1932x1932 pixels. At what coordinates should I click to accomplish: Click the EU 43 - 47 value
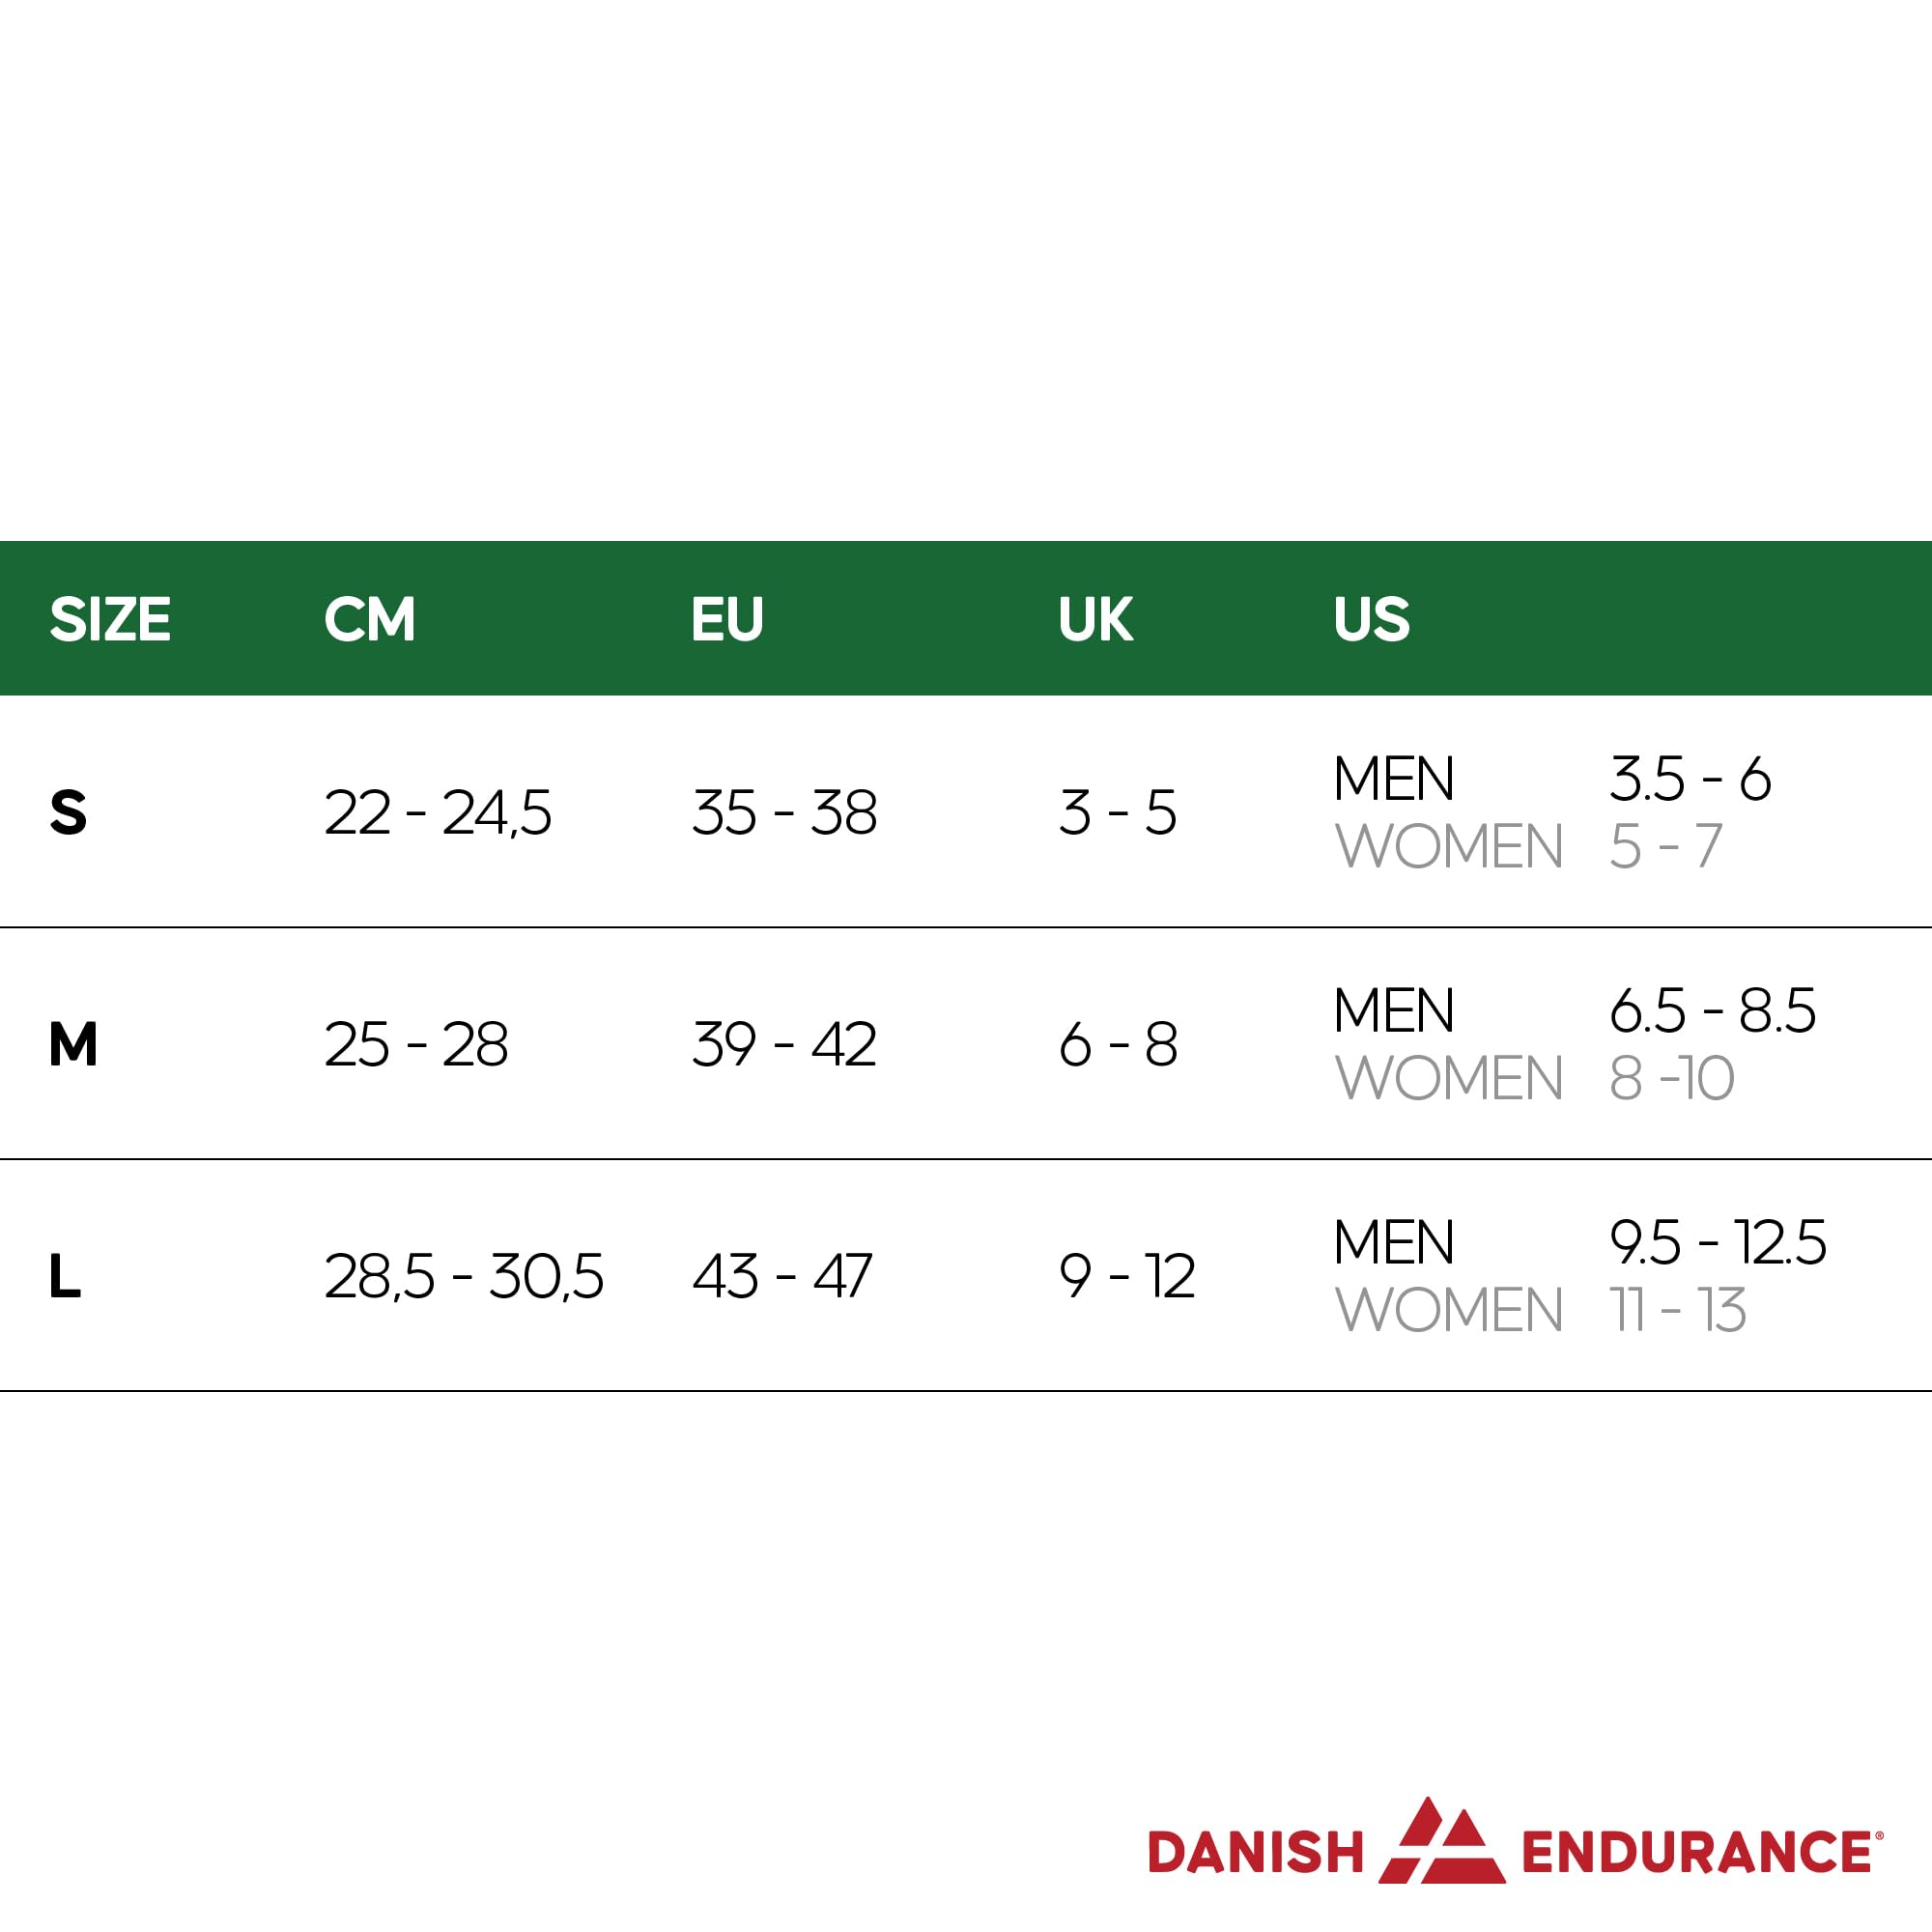[782, 1276]
